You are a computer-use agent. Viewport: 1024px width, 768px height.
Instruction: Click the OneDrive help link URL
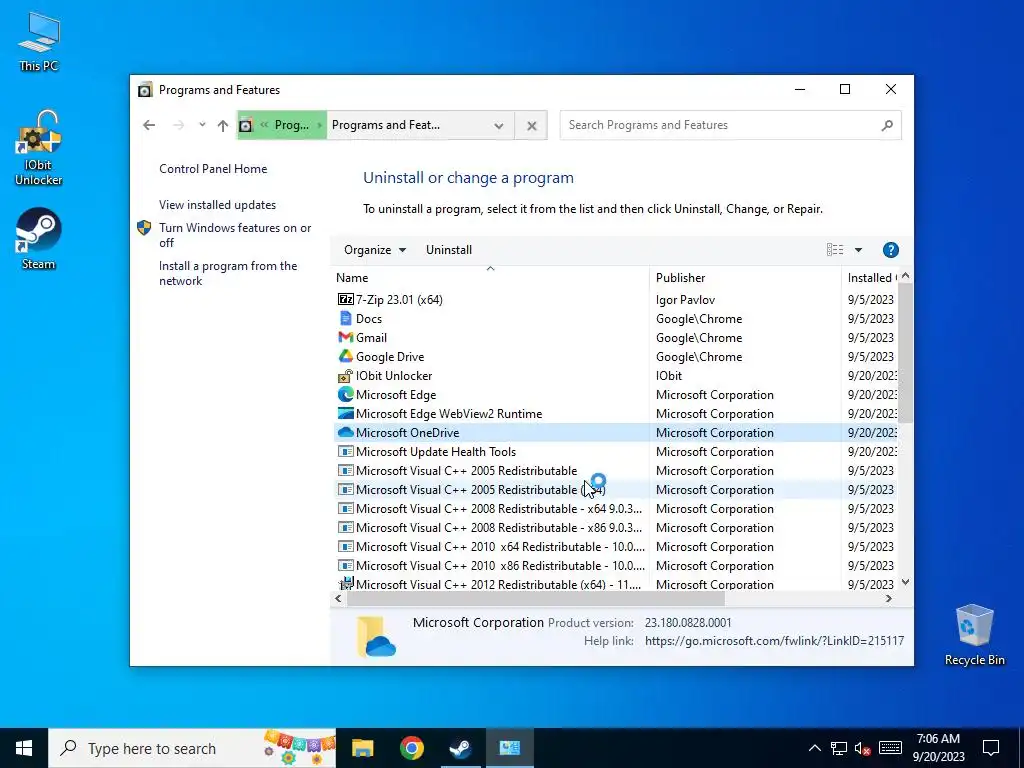(x=775, y=641)
